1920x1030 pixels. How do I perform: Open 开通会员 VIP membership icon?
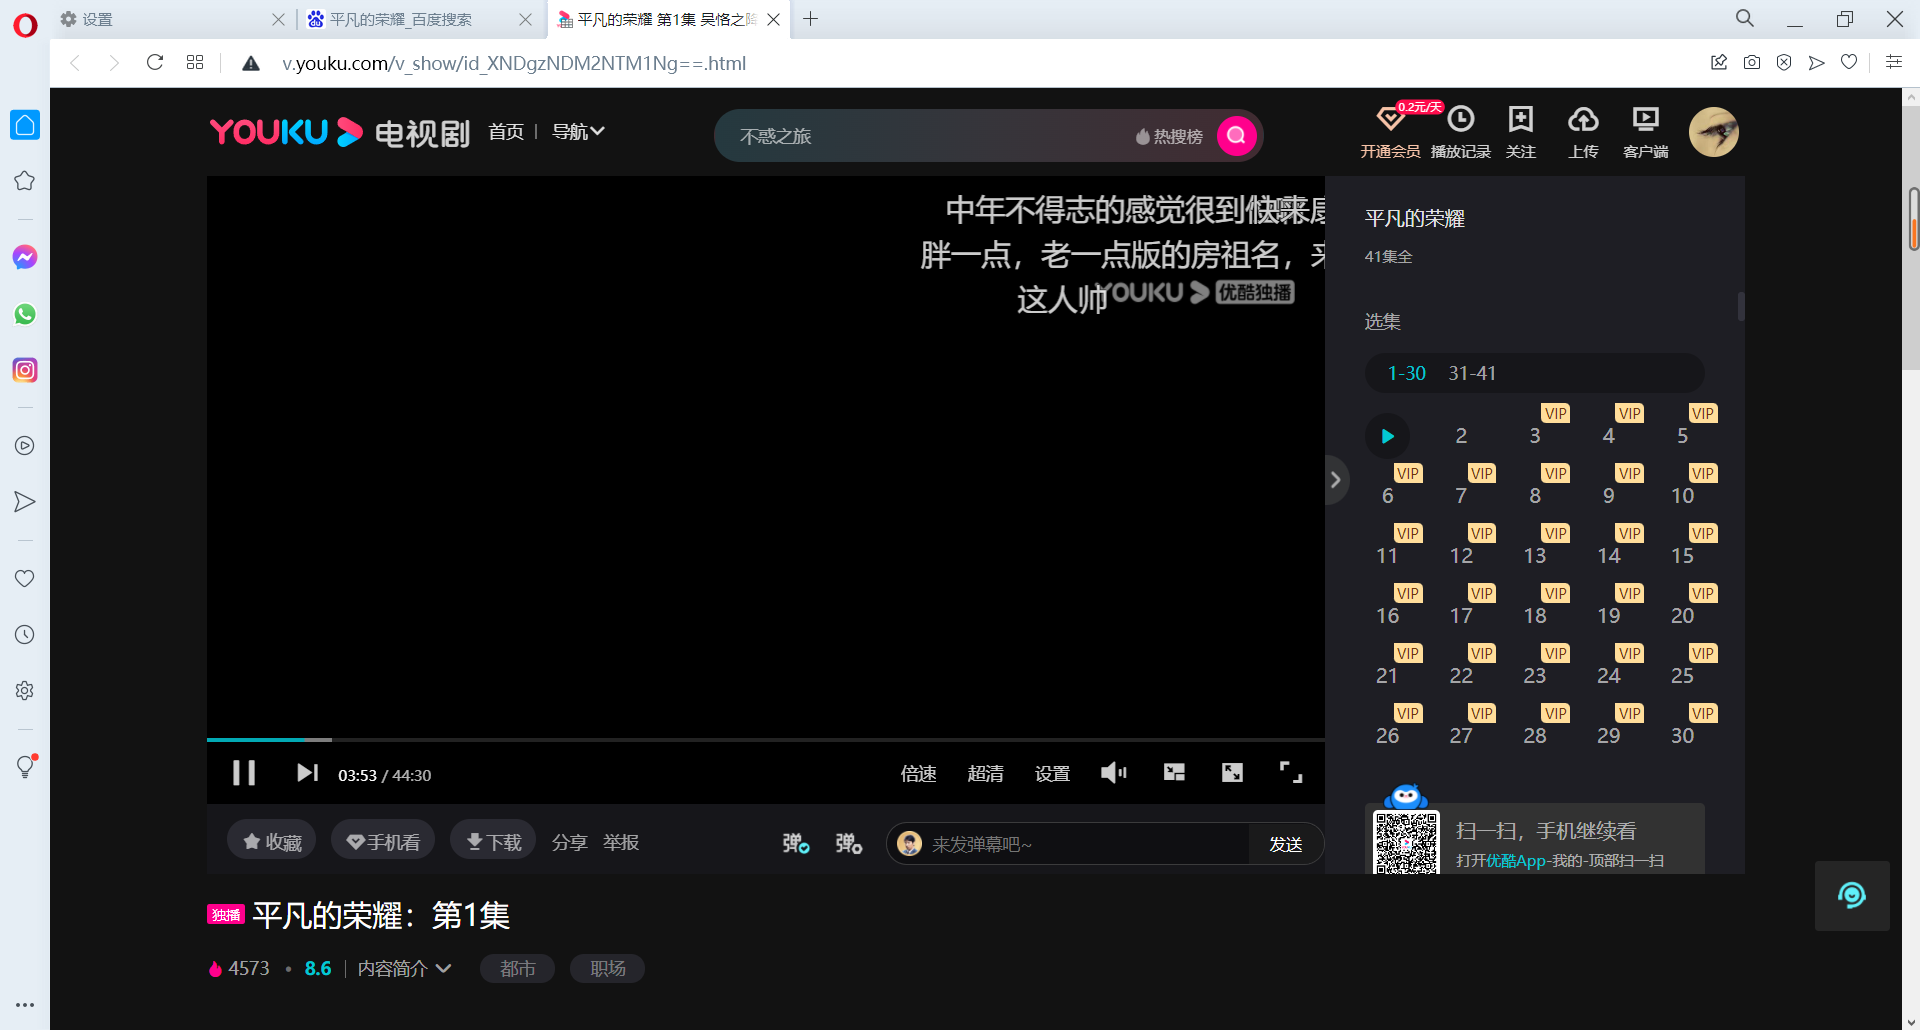[1390, 132]
